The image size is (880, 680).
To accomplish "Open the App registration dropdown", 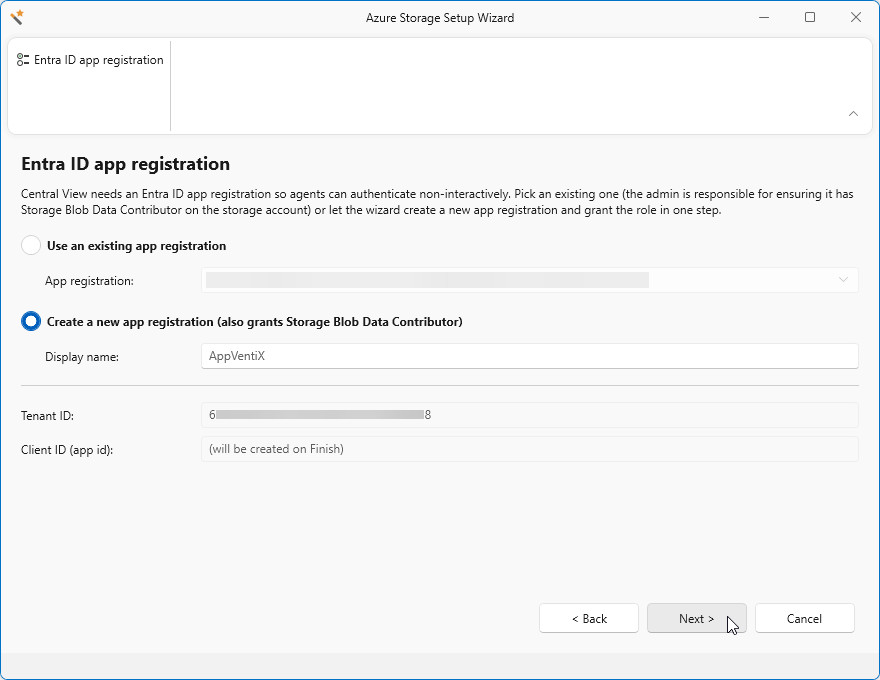I will pyautogui.click(x=529, y=280).
